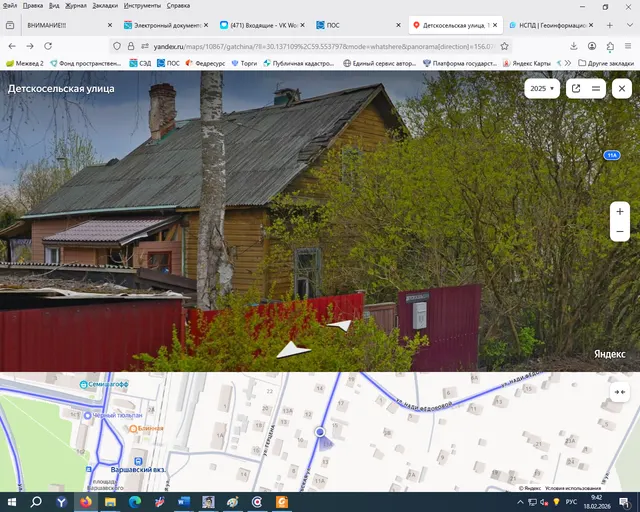Open Единый сервис автор... bookmark
Viewport: 640px width, 512px height.
click(380, 63)
